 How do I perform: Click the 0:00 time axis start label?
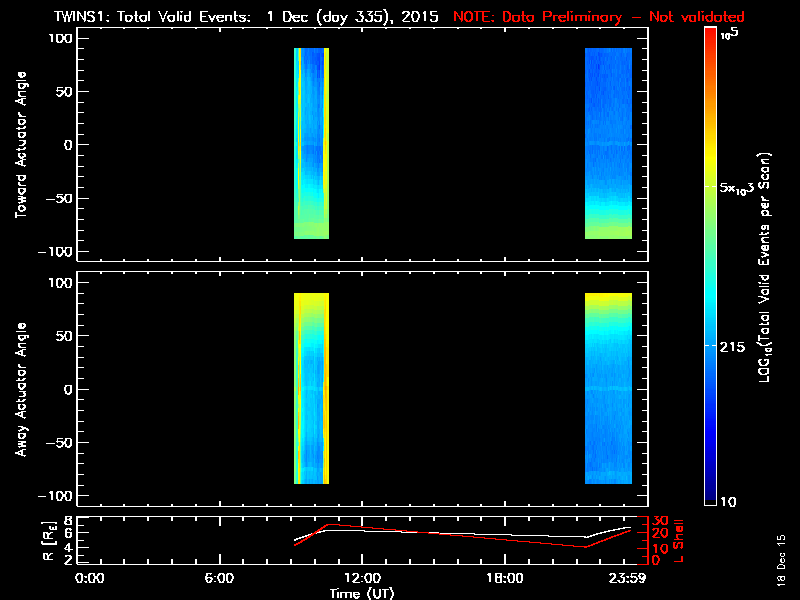[x=90, y=579]
